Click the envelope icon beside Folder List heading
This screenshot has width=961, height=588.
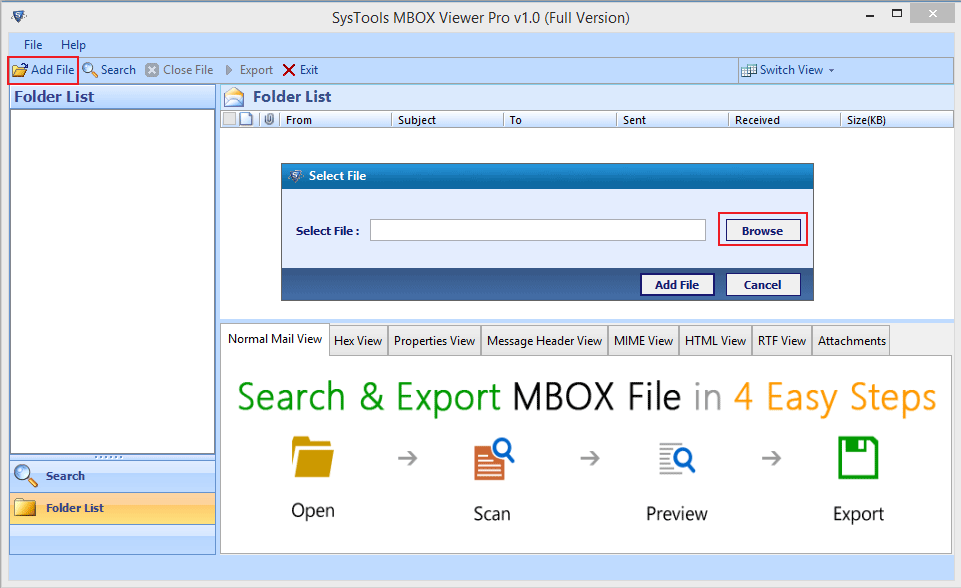(x=234, y=97)
